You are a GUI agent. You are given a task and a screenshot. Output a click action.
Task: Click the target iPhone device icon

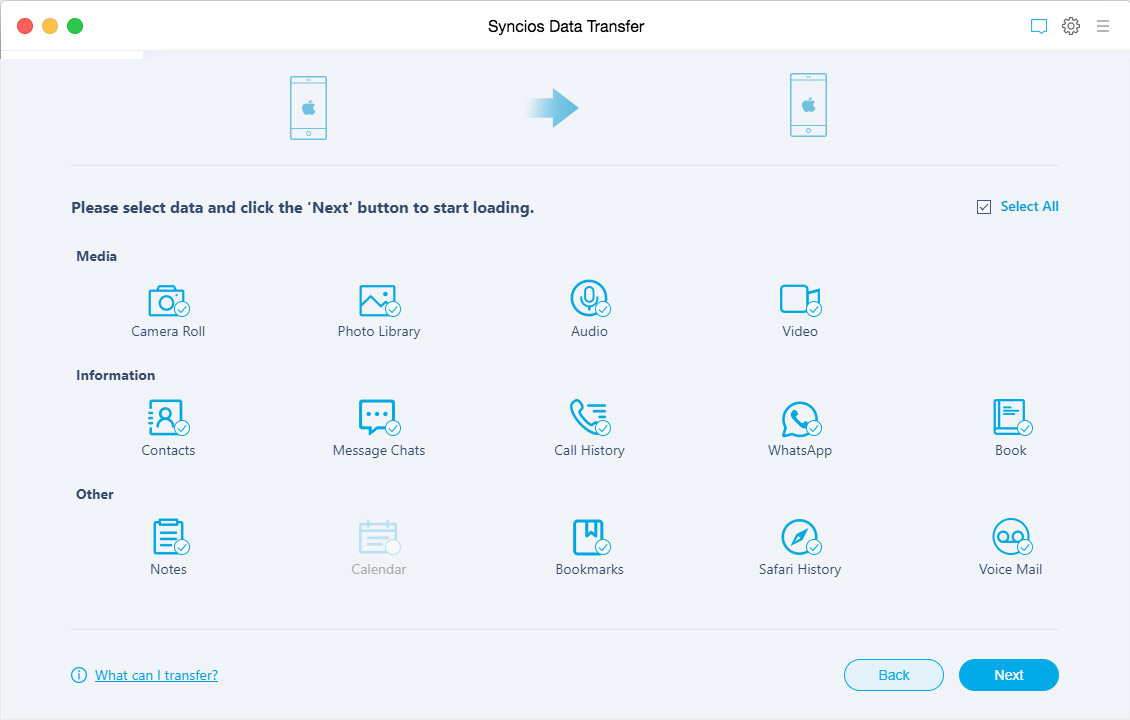tap(809, 105)
